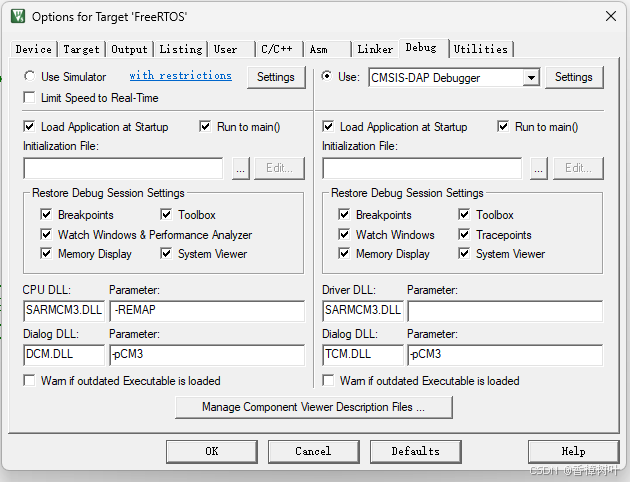Click debugger -pCM3 parameter field
Screen dimensions: 630x482
(505, 355)
